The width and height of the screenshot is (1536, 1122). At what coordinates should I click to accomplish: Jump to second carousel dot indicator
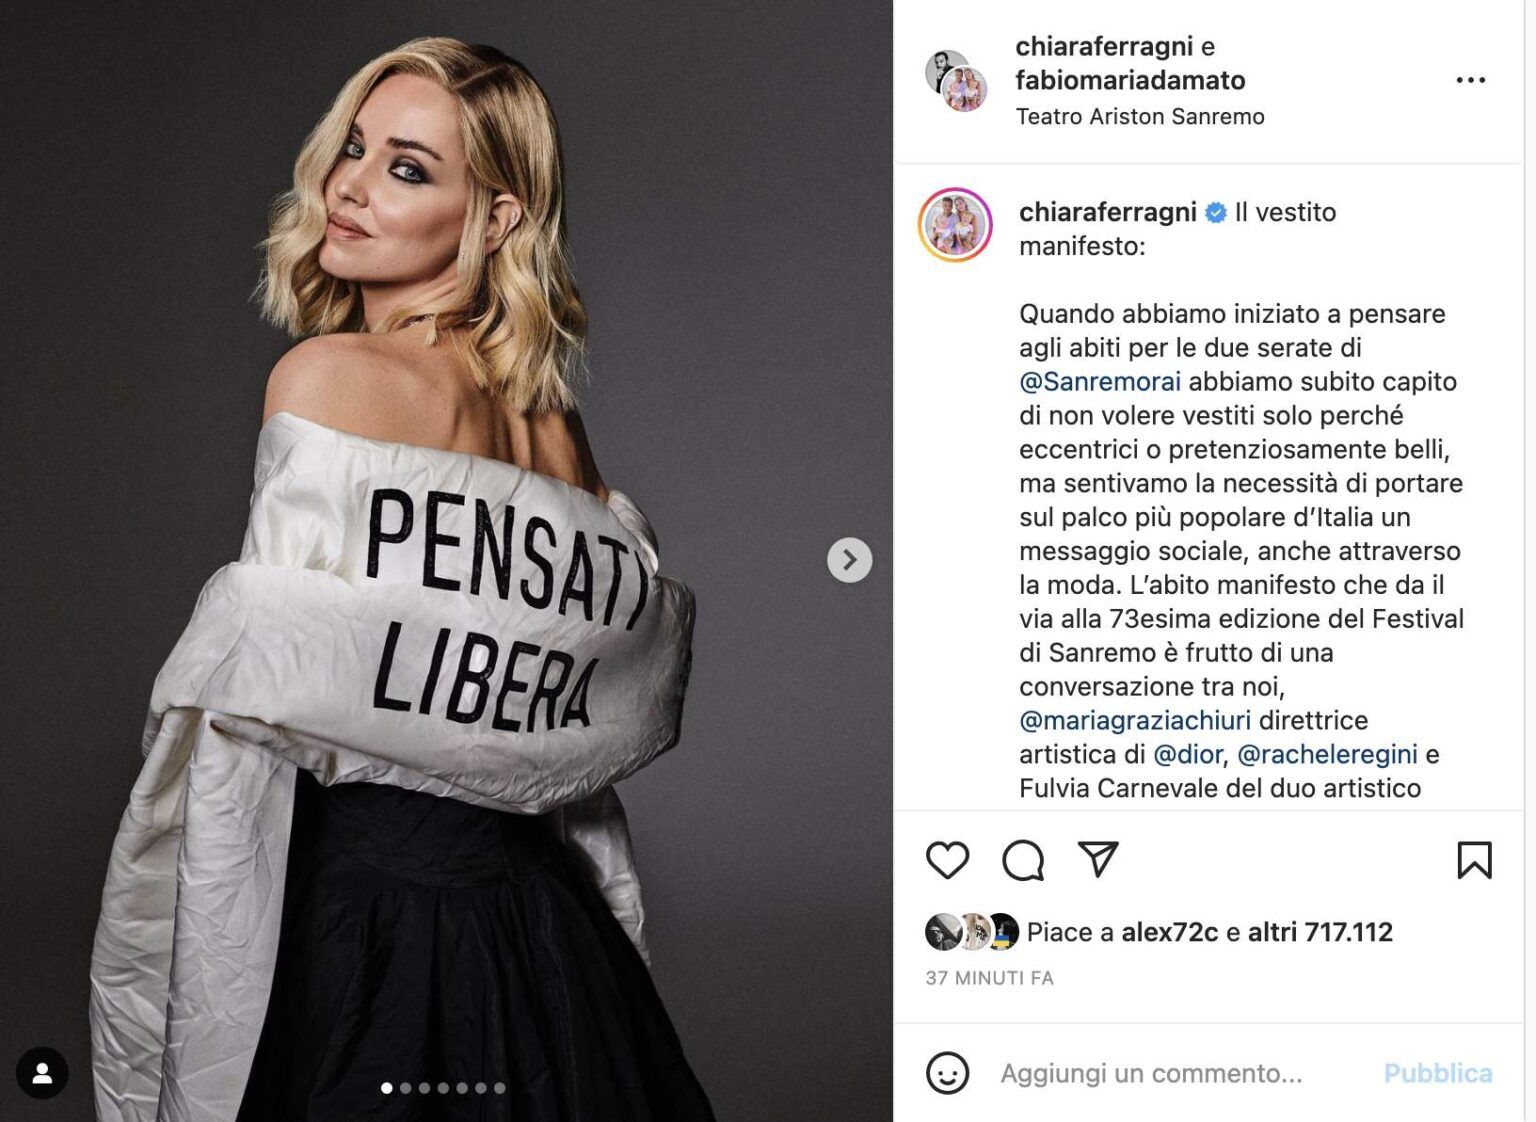405,1088
